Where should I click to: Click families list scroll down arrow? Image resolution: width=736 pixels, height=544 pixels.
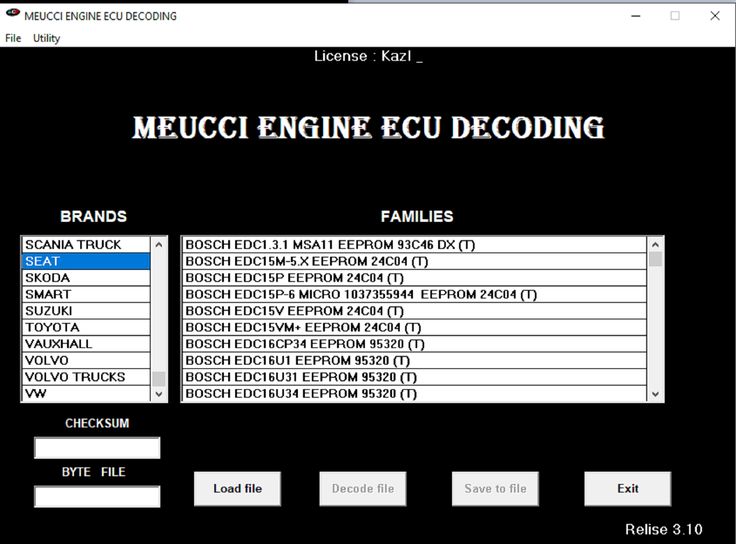(x=655, y=394)
